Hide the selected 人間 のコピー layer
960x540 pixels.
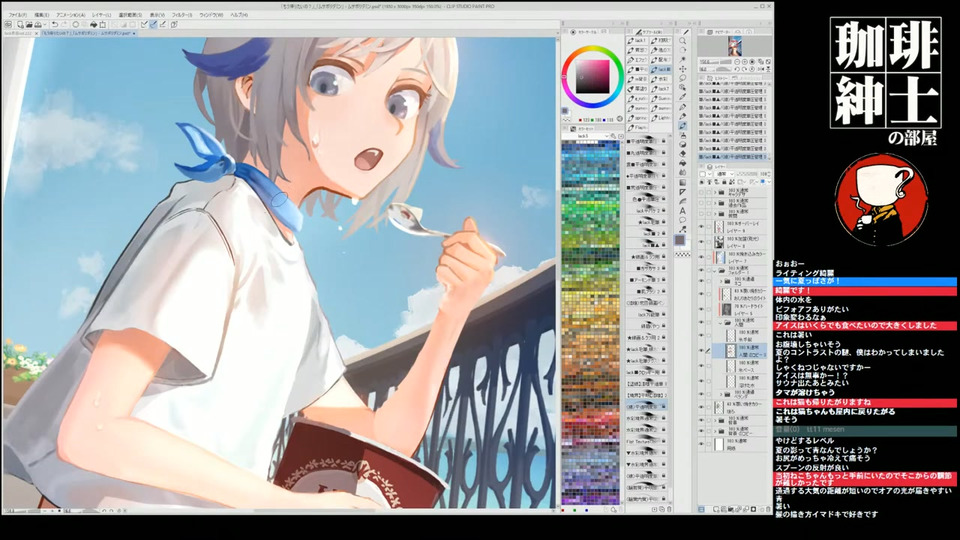point(701,350)
